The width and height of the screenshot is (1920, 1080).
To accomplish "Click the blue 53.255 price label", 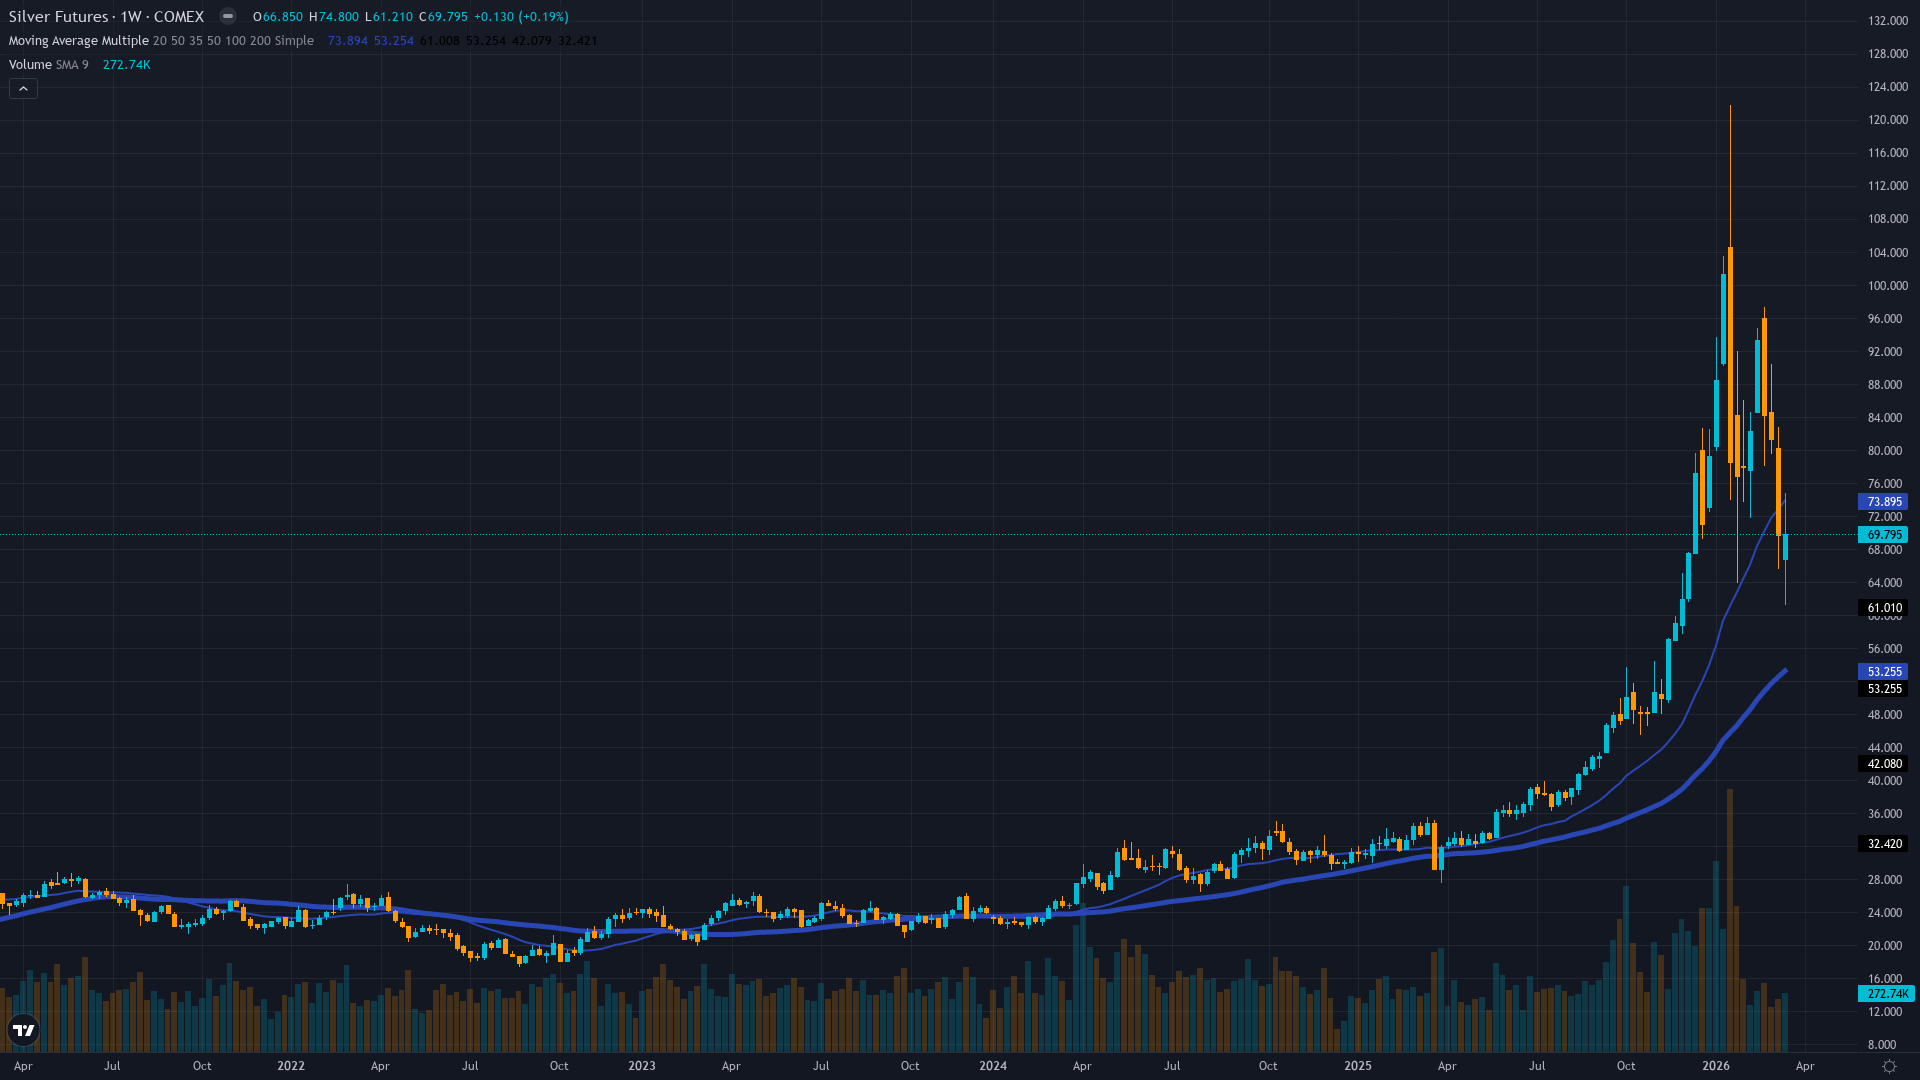I will (x=1884, y=672).
